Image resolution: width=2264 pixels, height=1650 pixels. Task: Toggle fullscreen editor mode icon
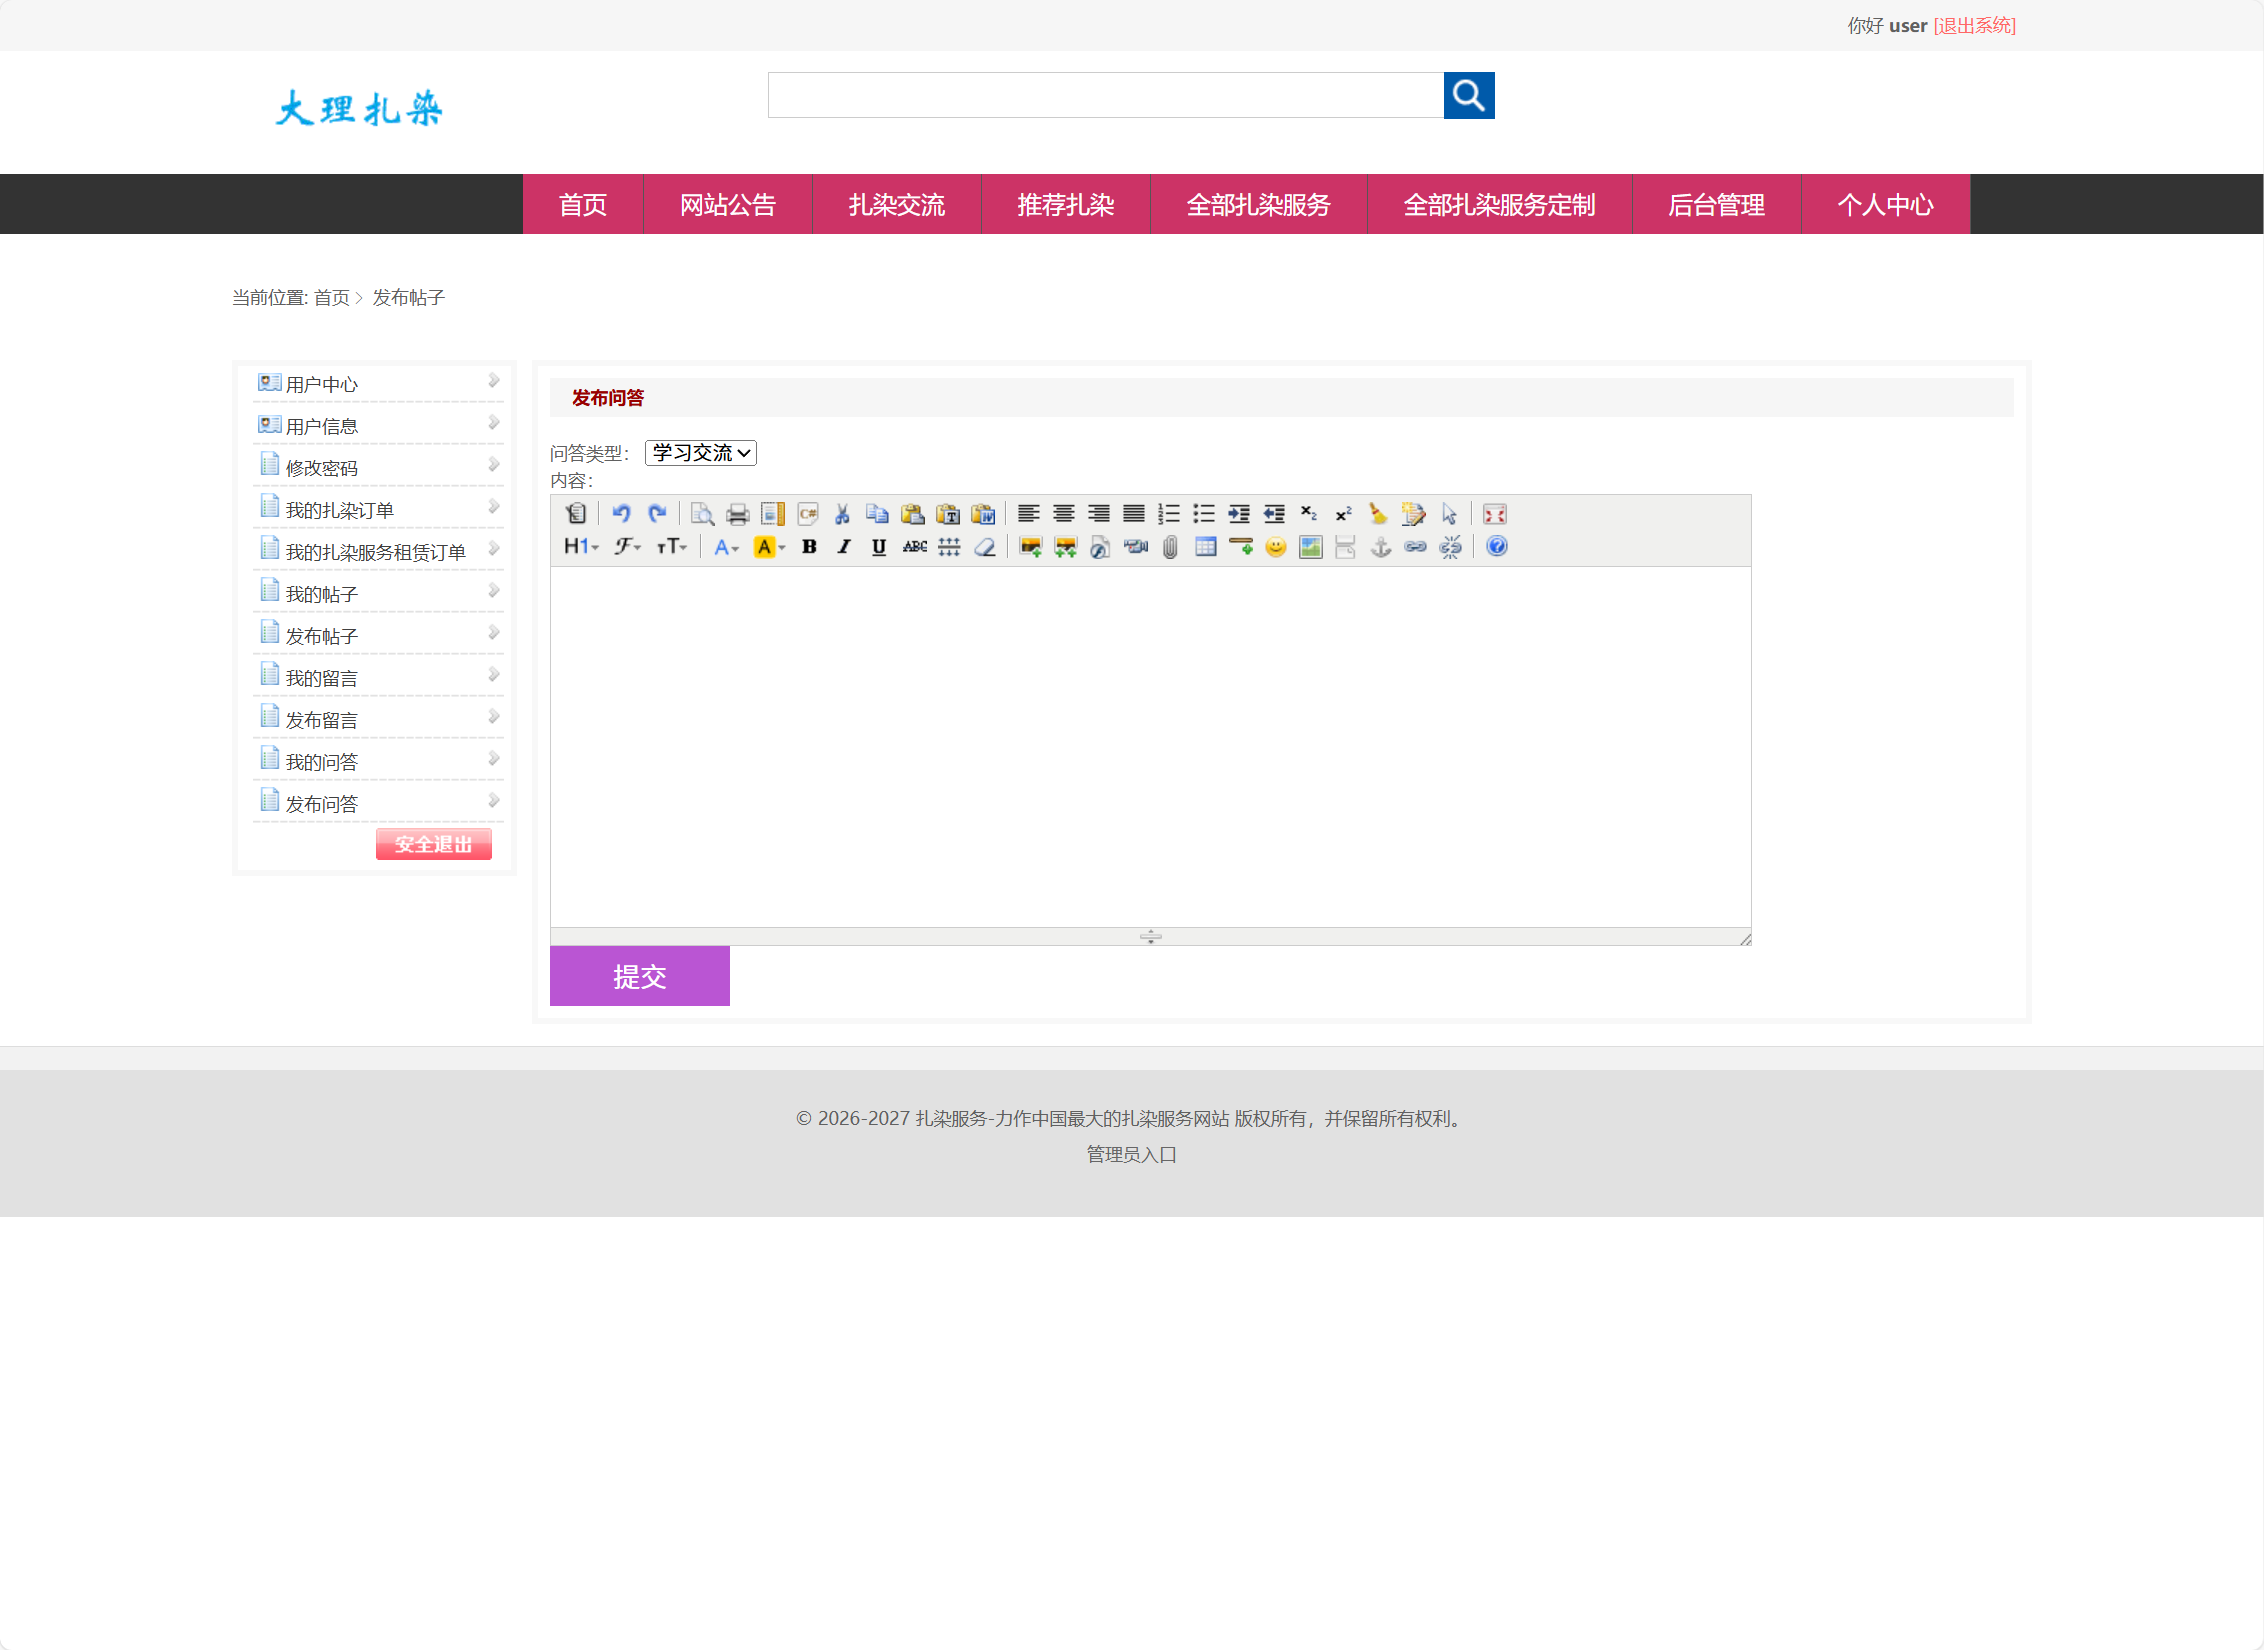(1494, 514)
